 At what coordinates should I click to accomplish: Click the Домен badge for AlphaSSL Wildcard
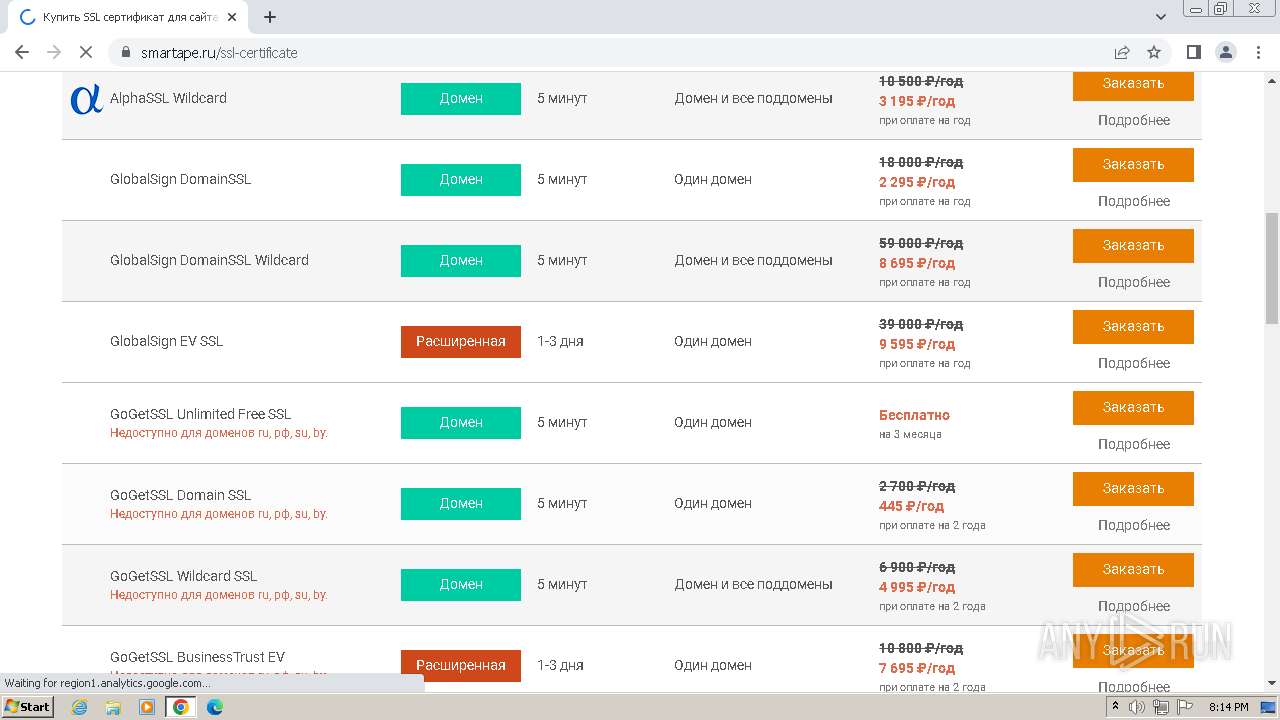pyautogui.click(x=461, y=99)
